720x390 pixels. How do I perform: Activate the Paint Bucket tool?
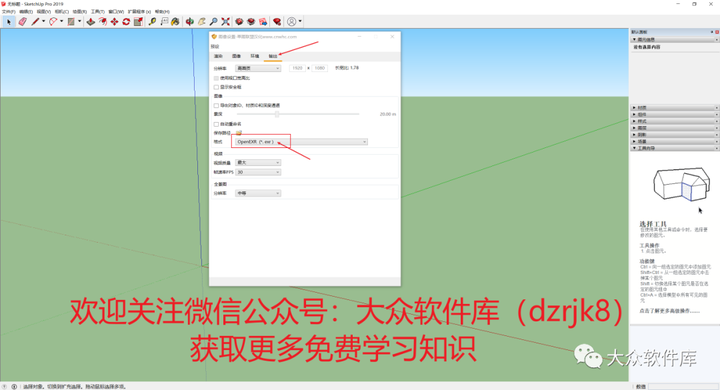175,22
